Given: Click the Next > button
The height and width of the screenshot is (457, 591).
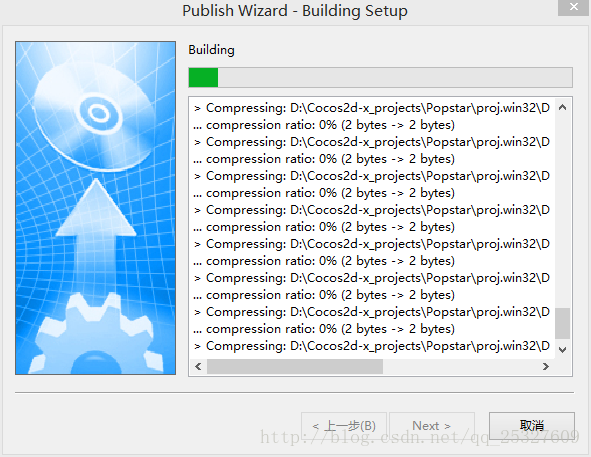Looking at the screenshot, I should pyautogui.click(x=432, y=426).
